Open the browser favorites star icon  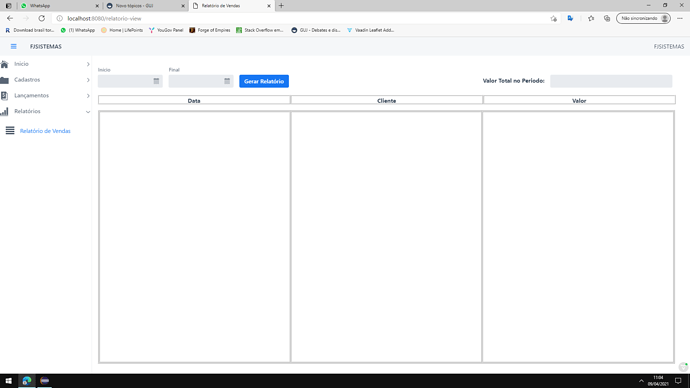[591, 18]
